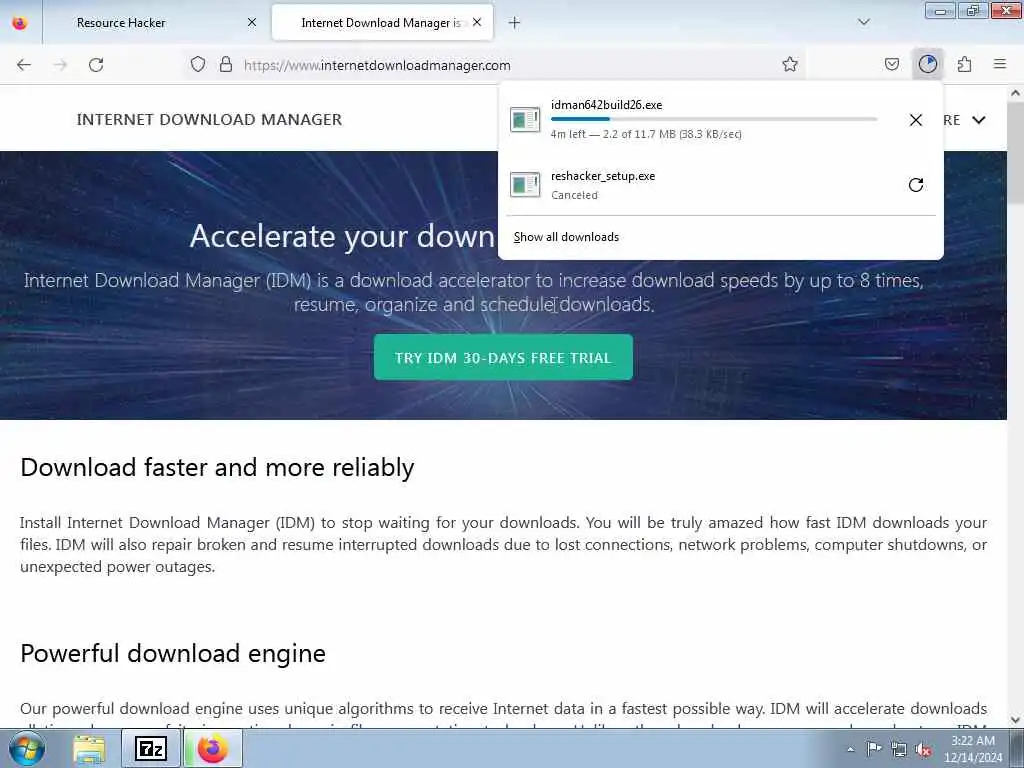The height and width of the screenshot is (768, 1024).
Task: Click the network tray icon
Action: (899, 749)
